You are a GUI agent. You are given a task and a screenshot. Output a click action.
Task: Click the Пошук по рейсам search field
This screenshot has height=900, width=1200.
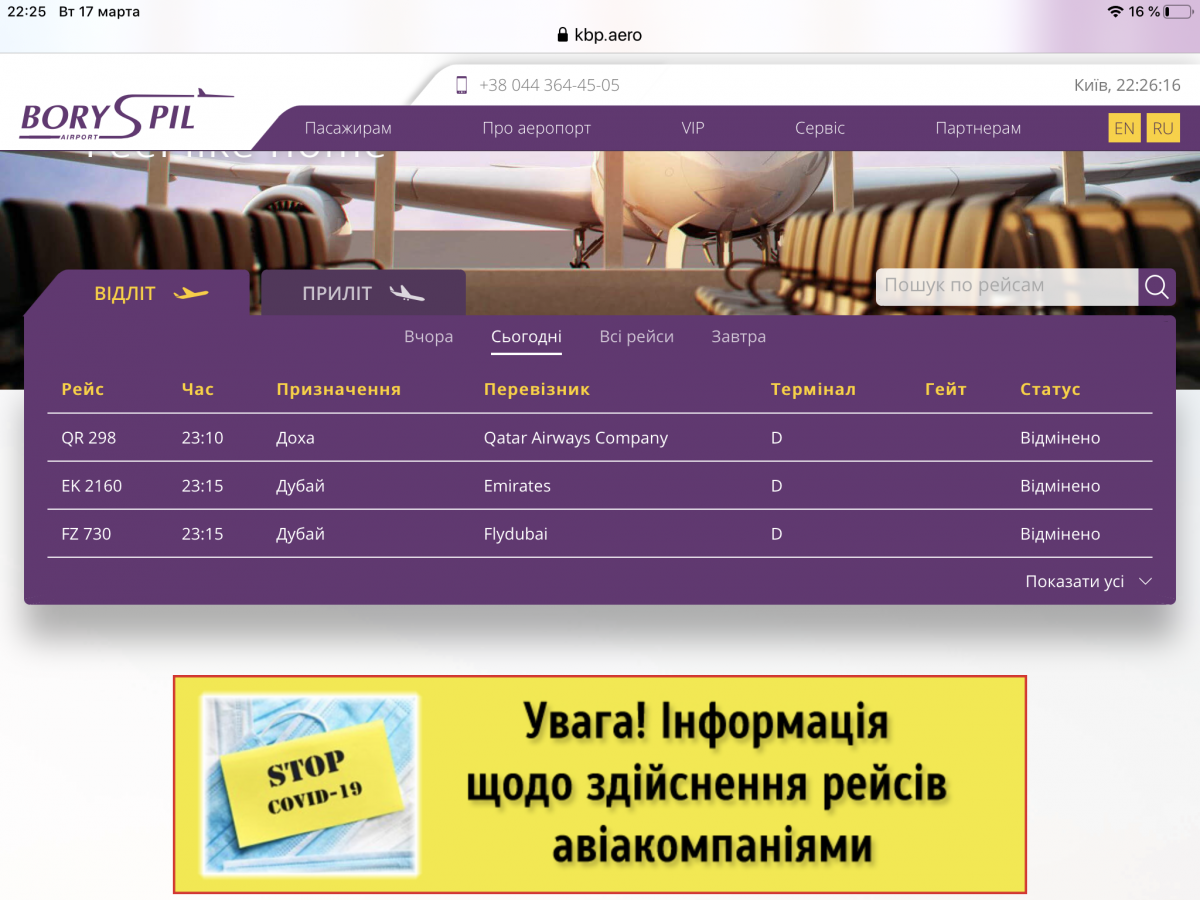[x=1007, y=287]
